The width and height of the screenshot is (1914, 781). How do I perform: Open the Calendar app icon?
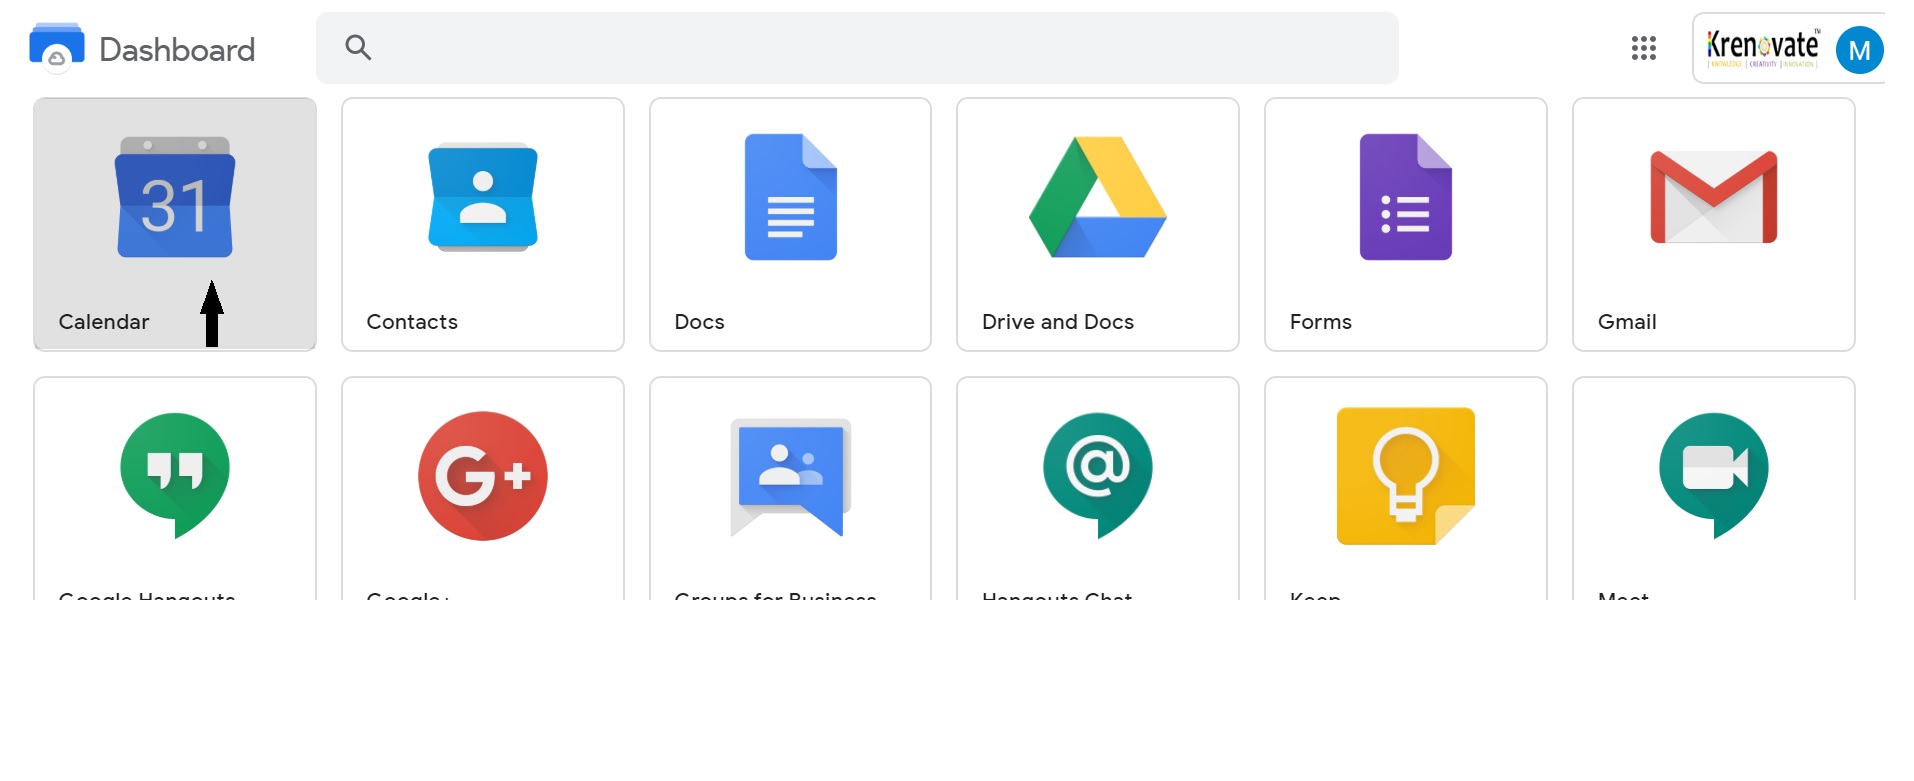(x=175, y=197)
